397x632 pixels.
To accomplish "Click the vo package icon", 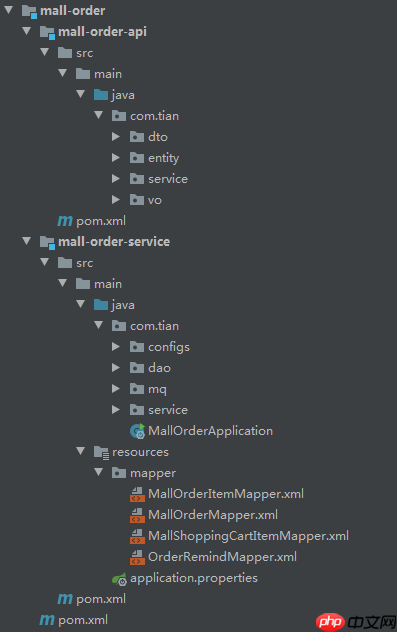I will [137, 200].
